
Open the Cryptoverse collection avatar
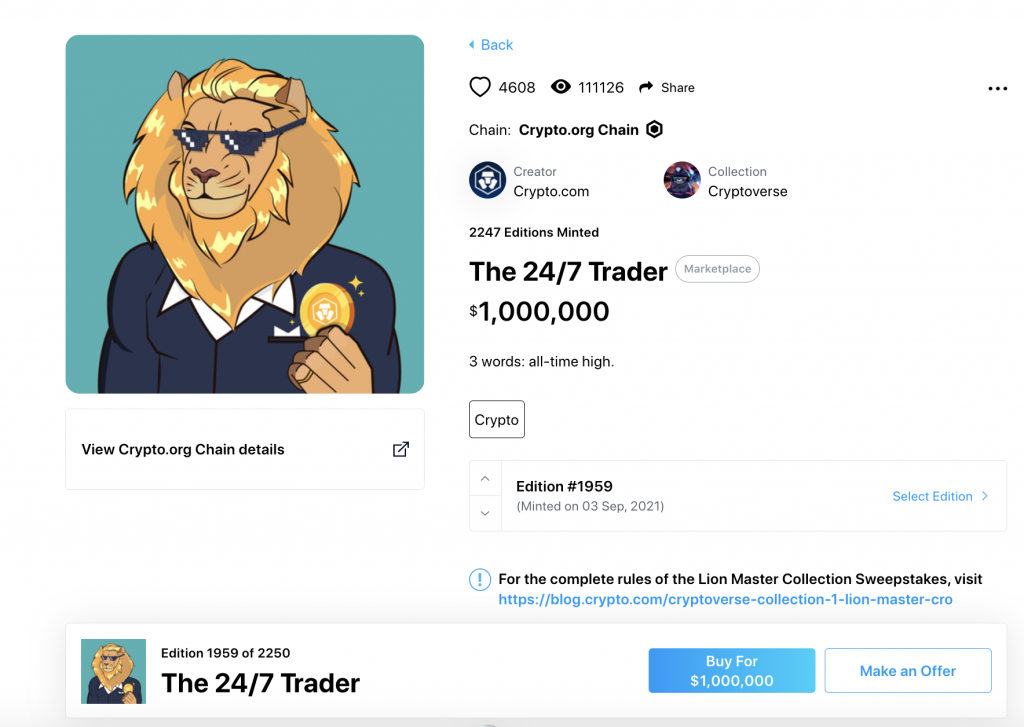pos(682,180)
